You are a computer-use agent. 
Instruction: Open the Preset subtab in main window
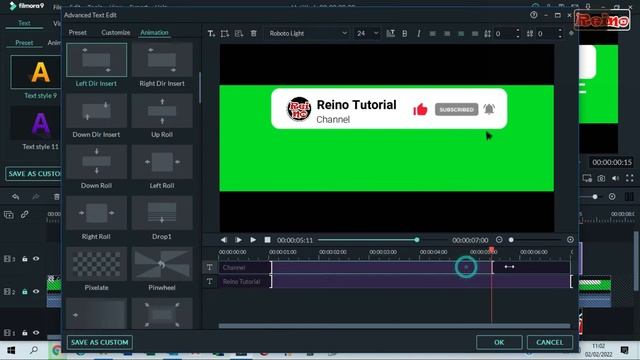pos(24,43)
